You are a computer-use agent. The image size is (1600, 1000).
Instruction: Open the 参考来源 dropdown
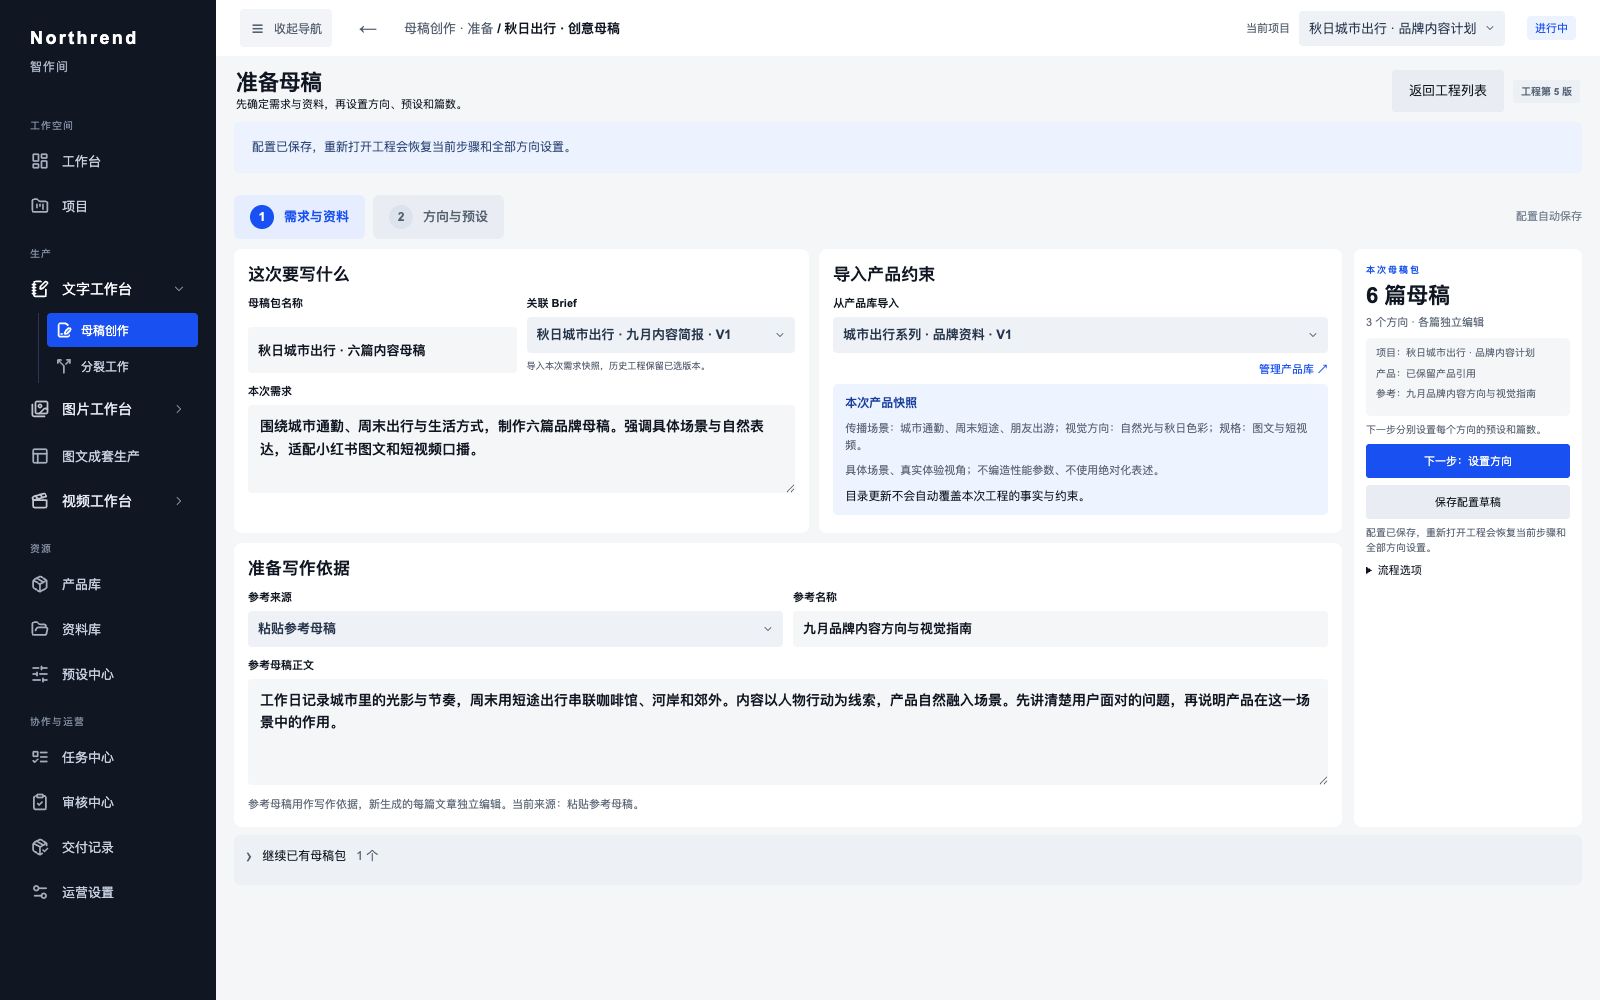pos(515,629)
